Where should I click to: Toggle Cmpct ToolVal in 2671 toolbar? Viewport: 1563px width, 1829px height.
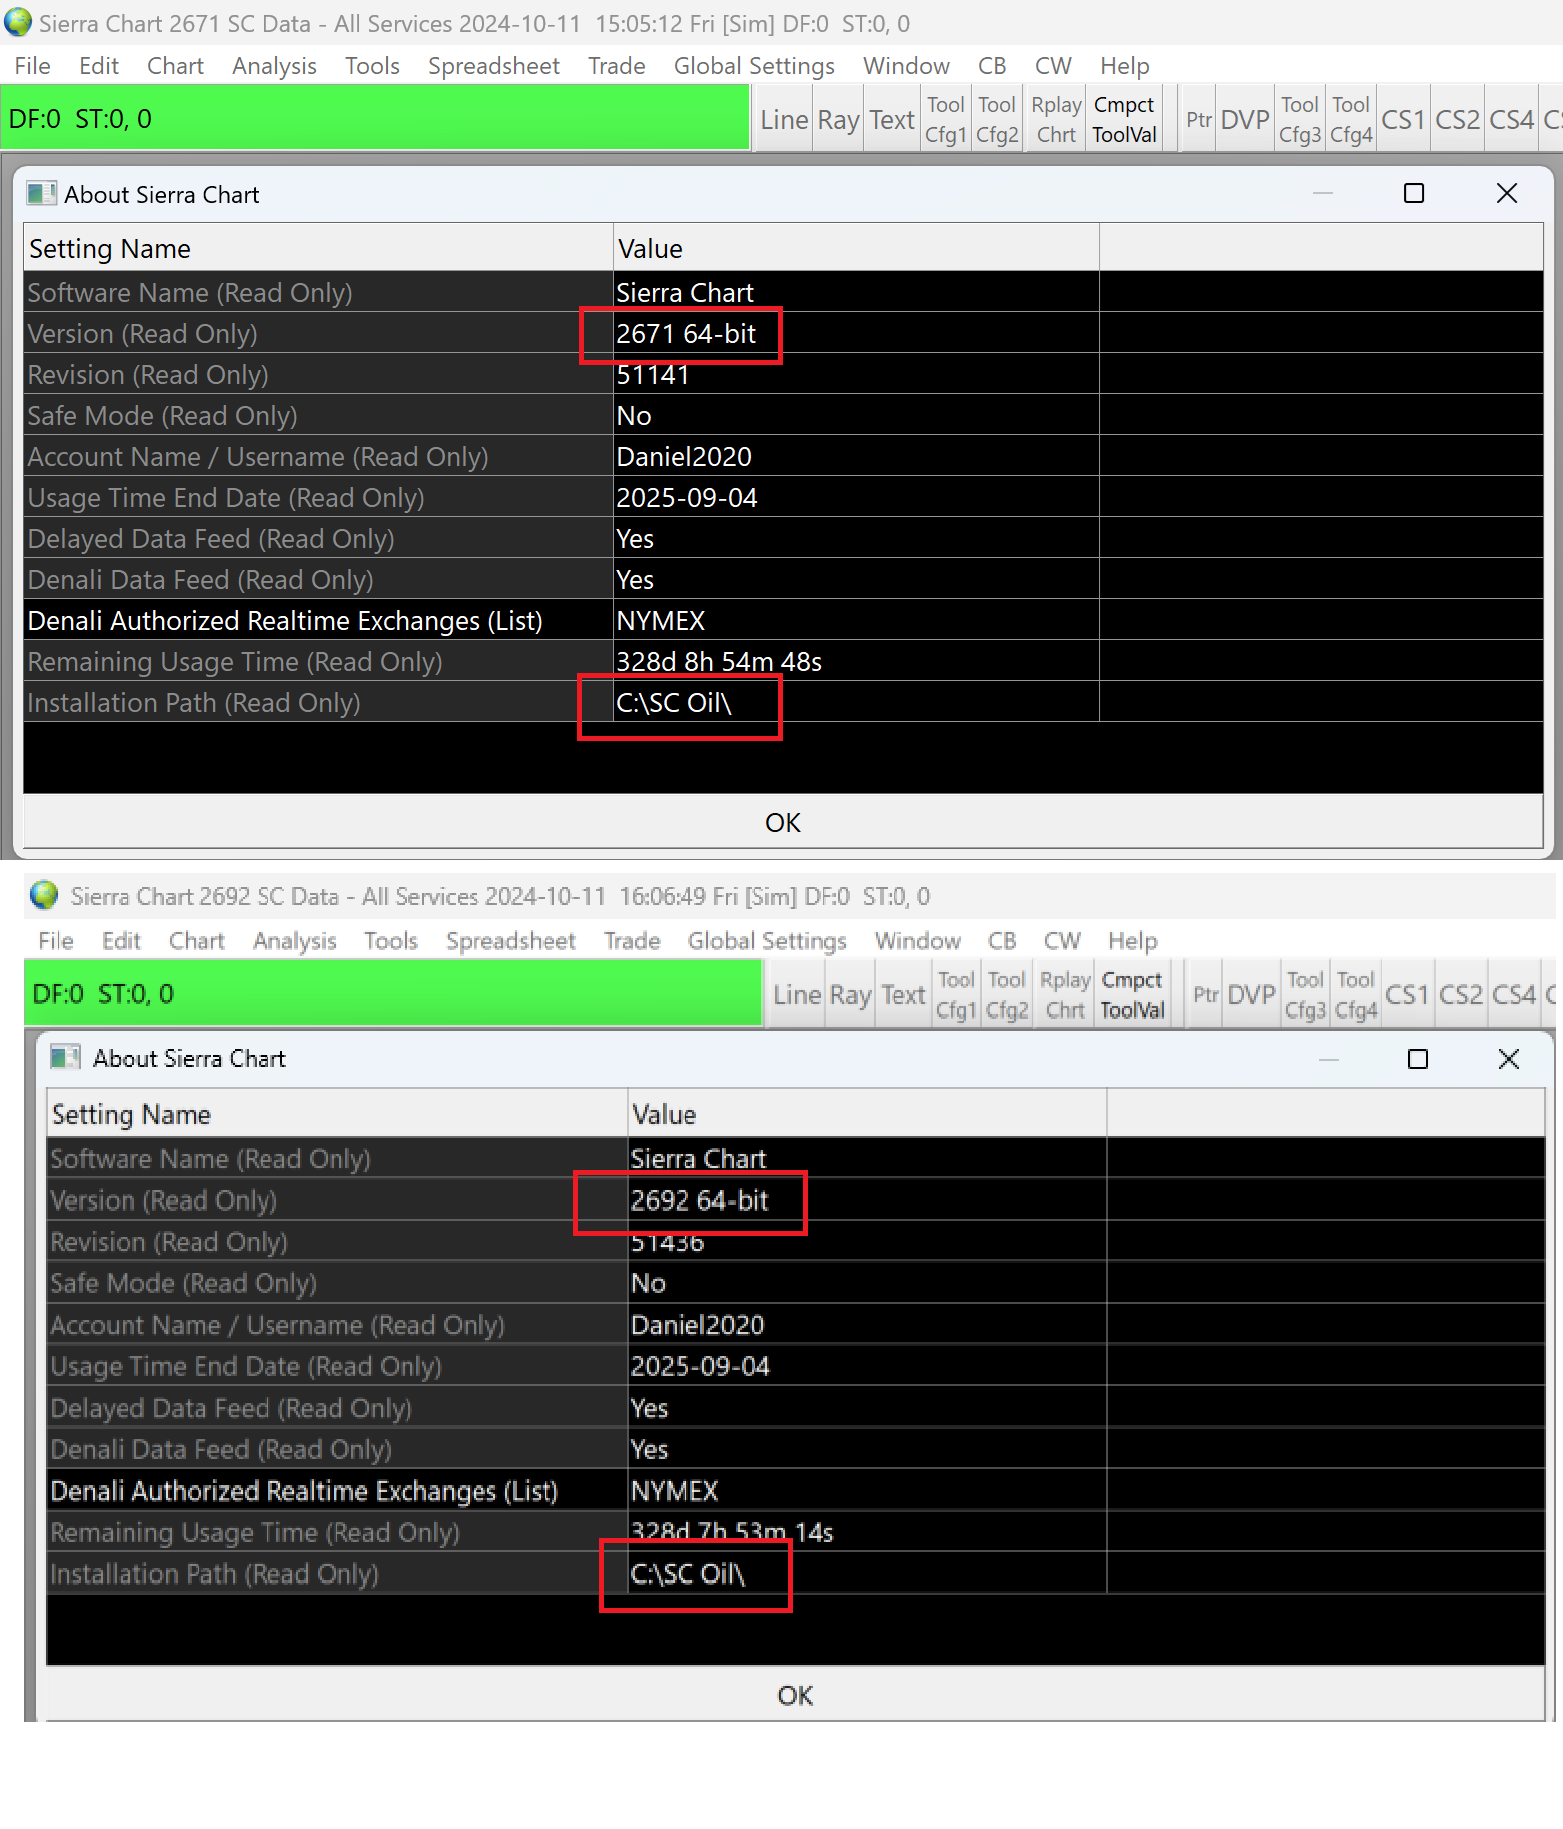(x=1124, y=120)
